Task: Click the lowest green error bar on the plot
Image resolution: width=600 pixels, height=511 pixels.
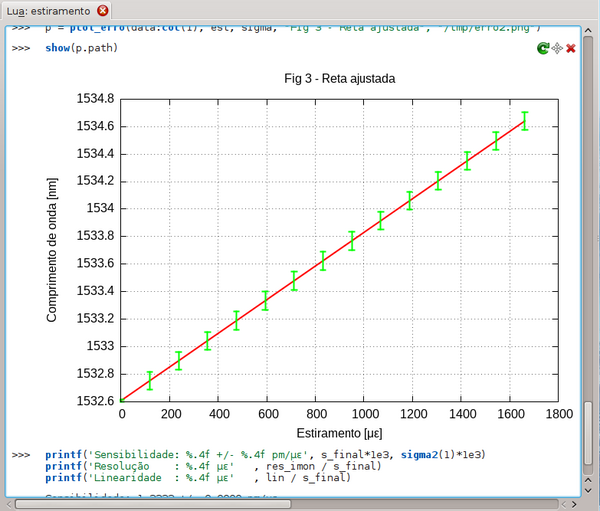Action: [x=149, y=380]
